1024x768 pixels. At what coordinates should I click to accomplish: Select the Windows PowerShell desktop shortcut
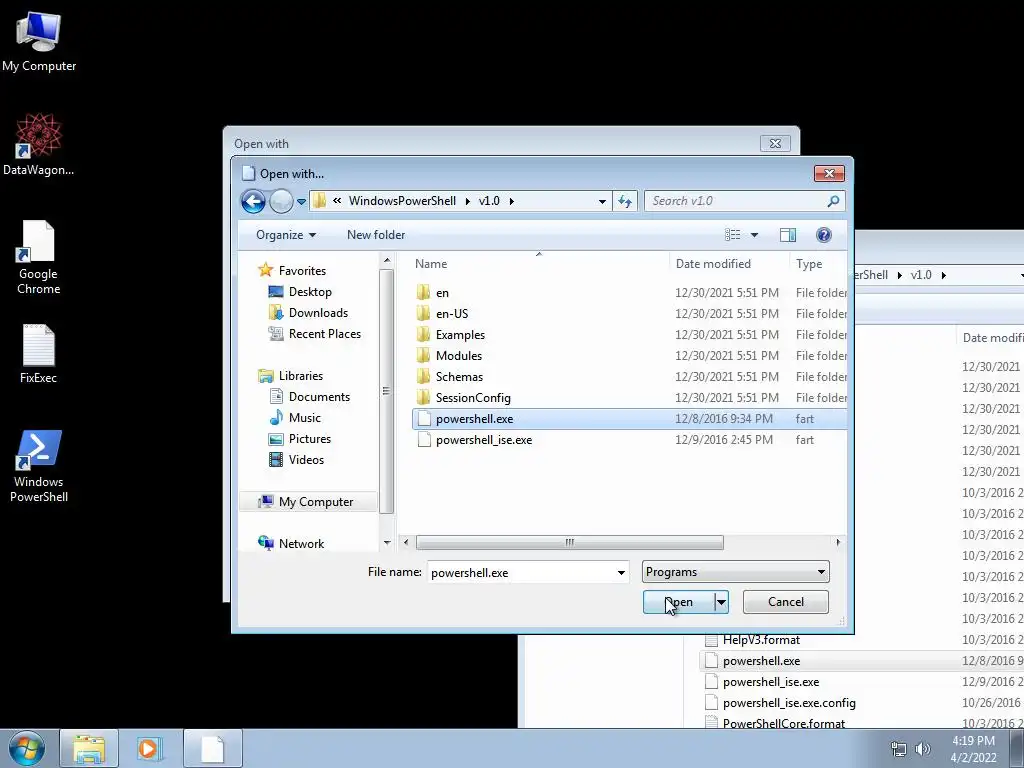pos(39,466)
